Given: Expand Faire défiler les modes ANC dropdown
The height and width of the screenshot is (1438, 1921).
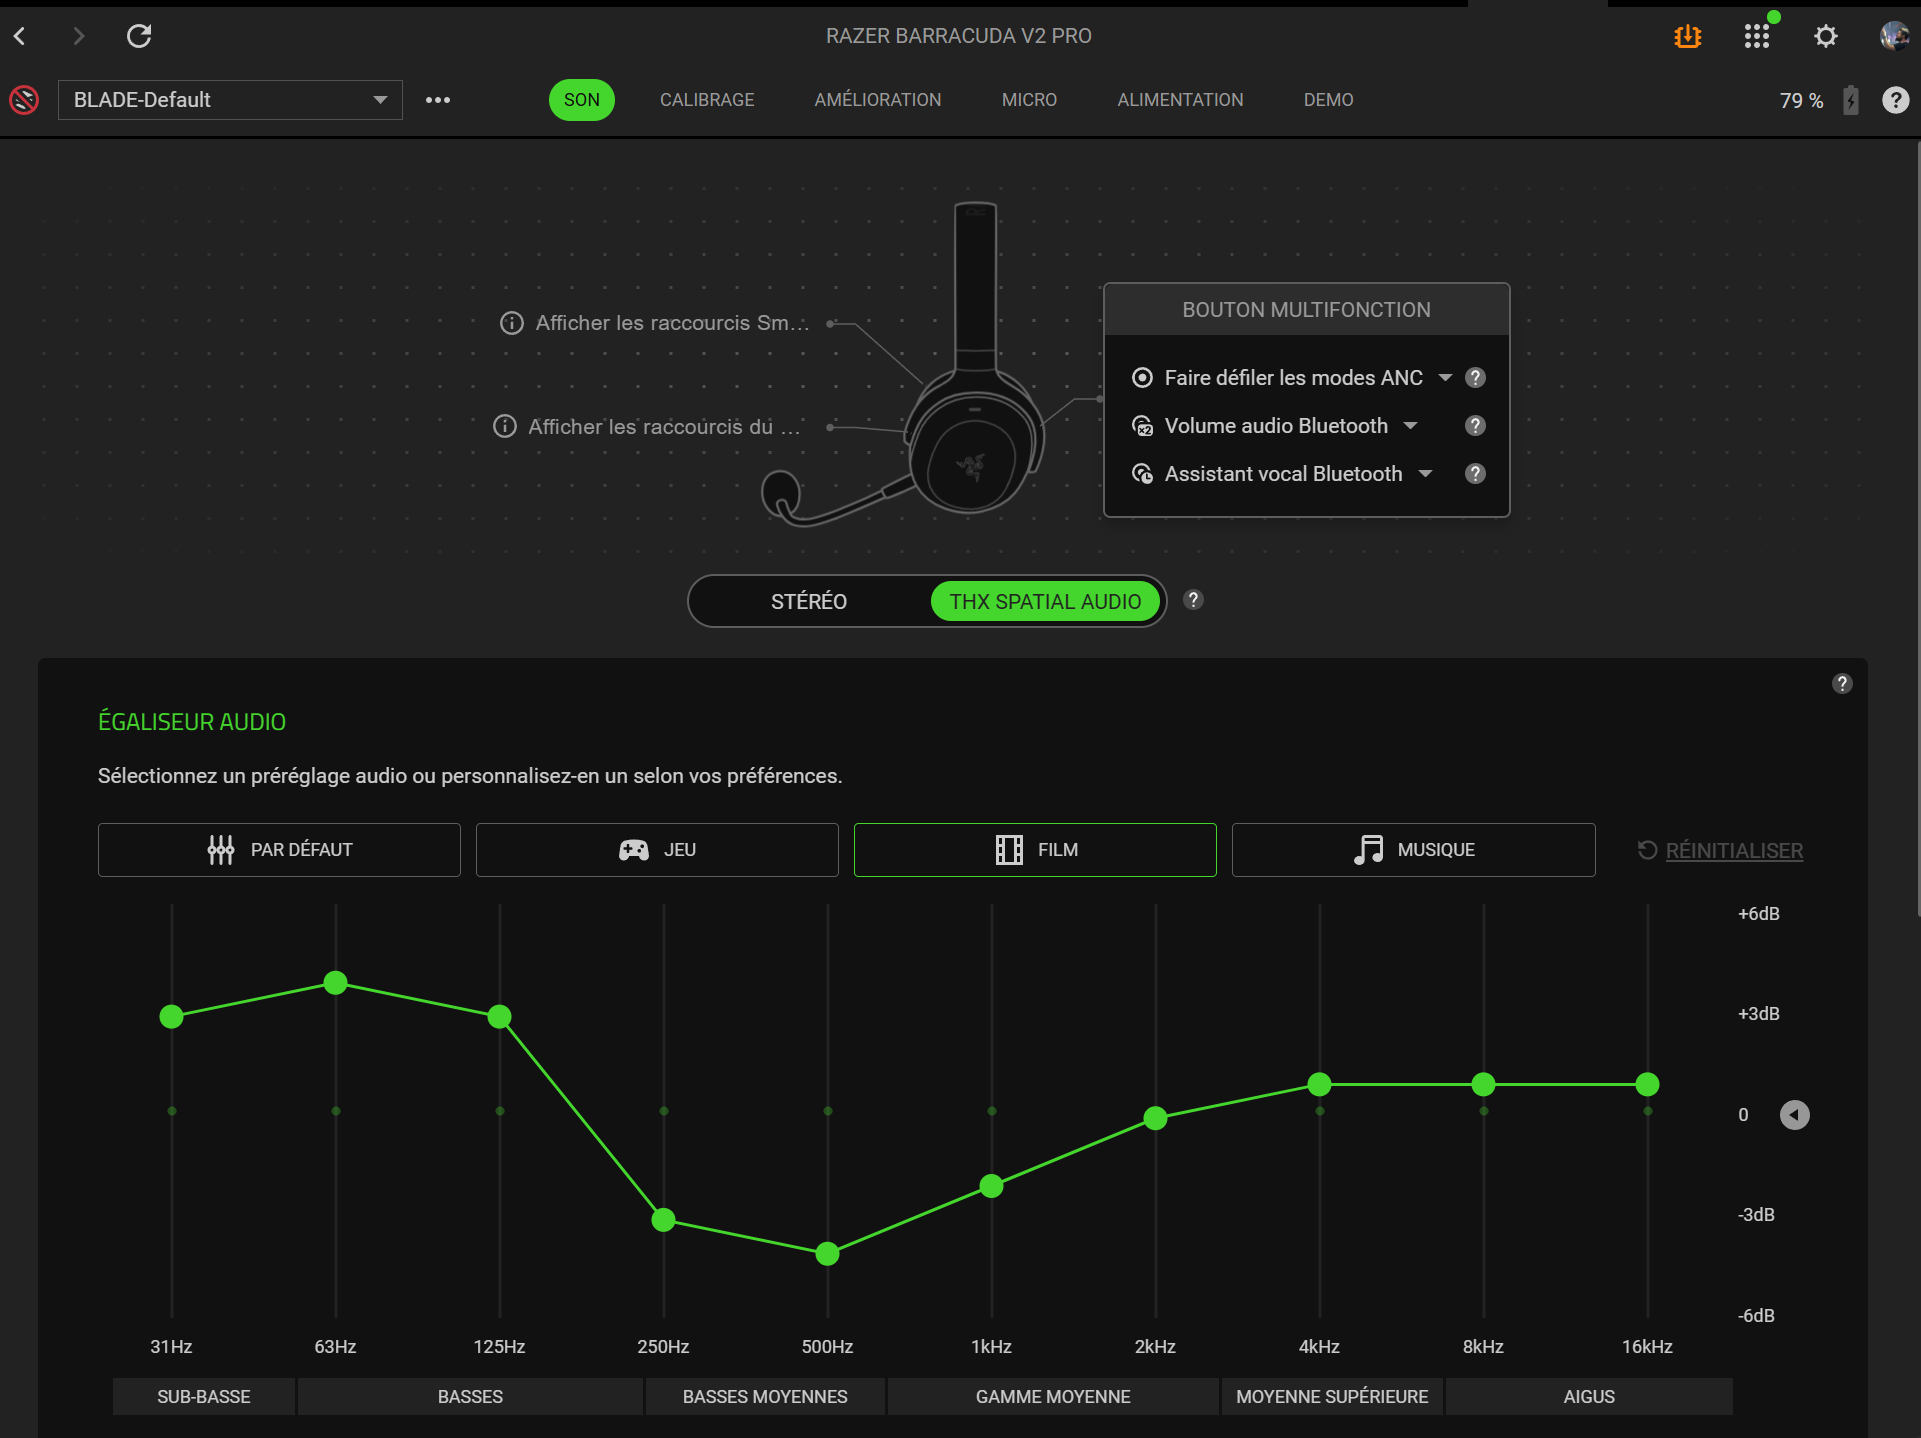Looking at the screenshot, I should [x=1445, y=378].
